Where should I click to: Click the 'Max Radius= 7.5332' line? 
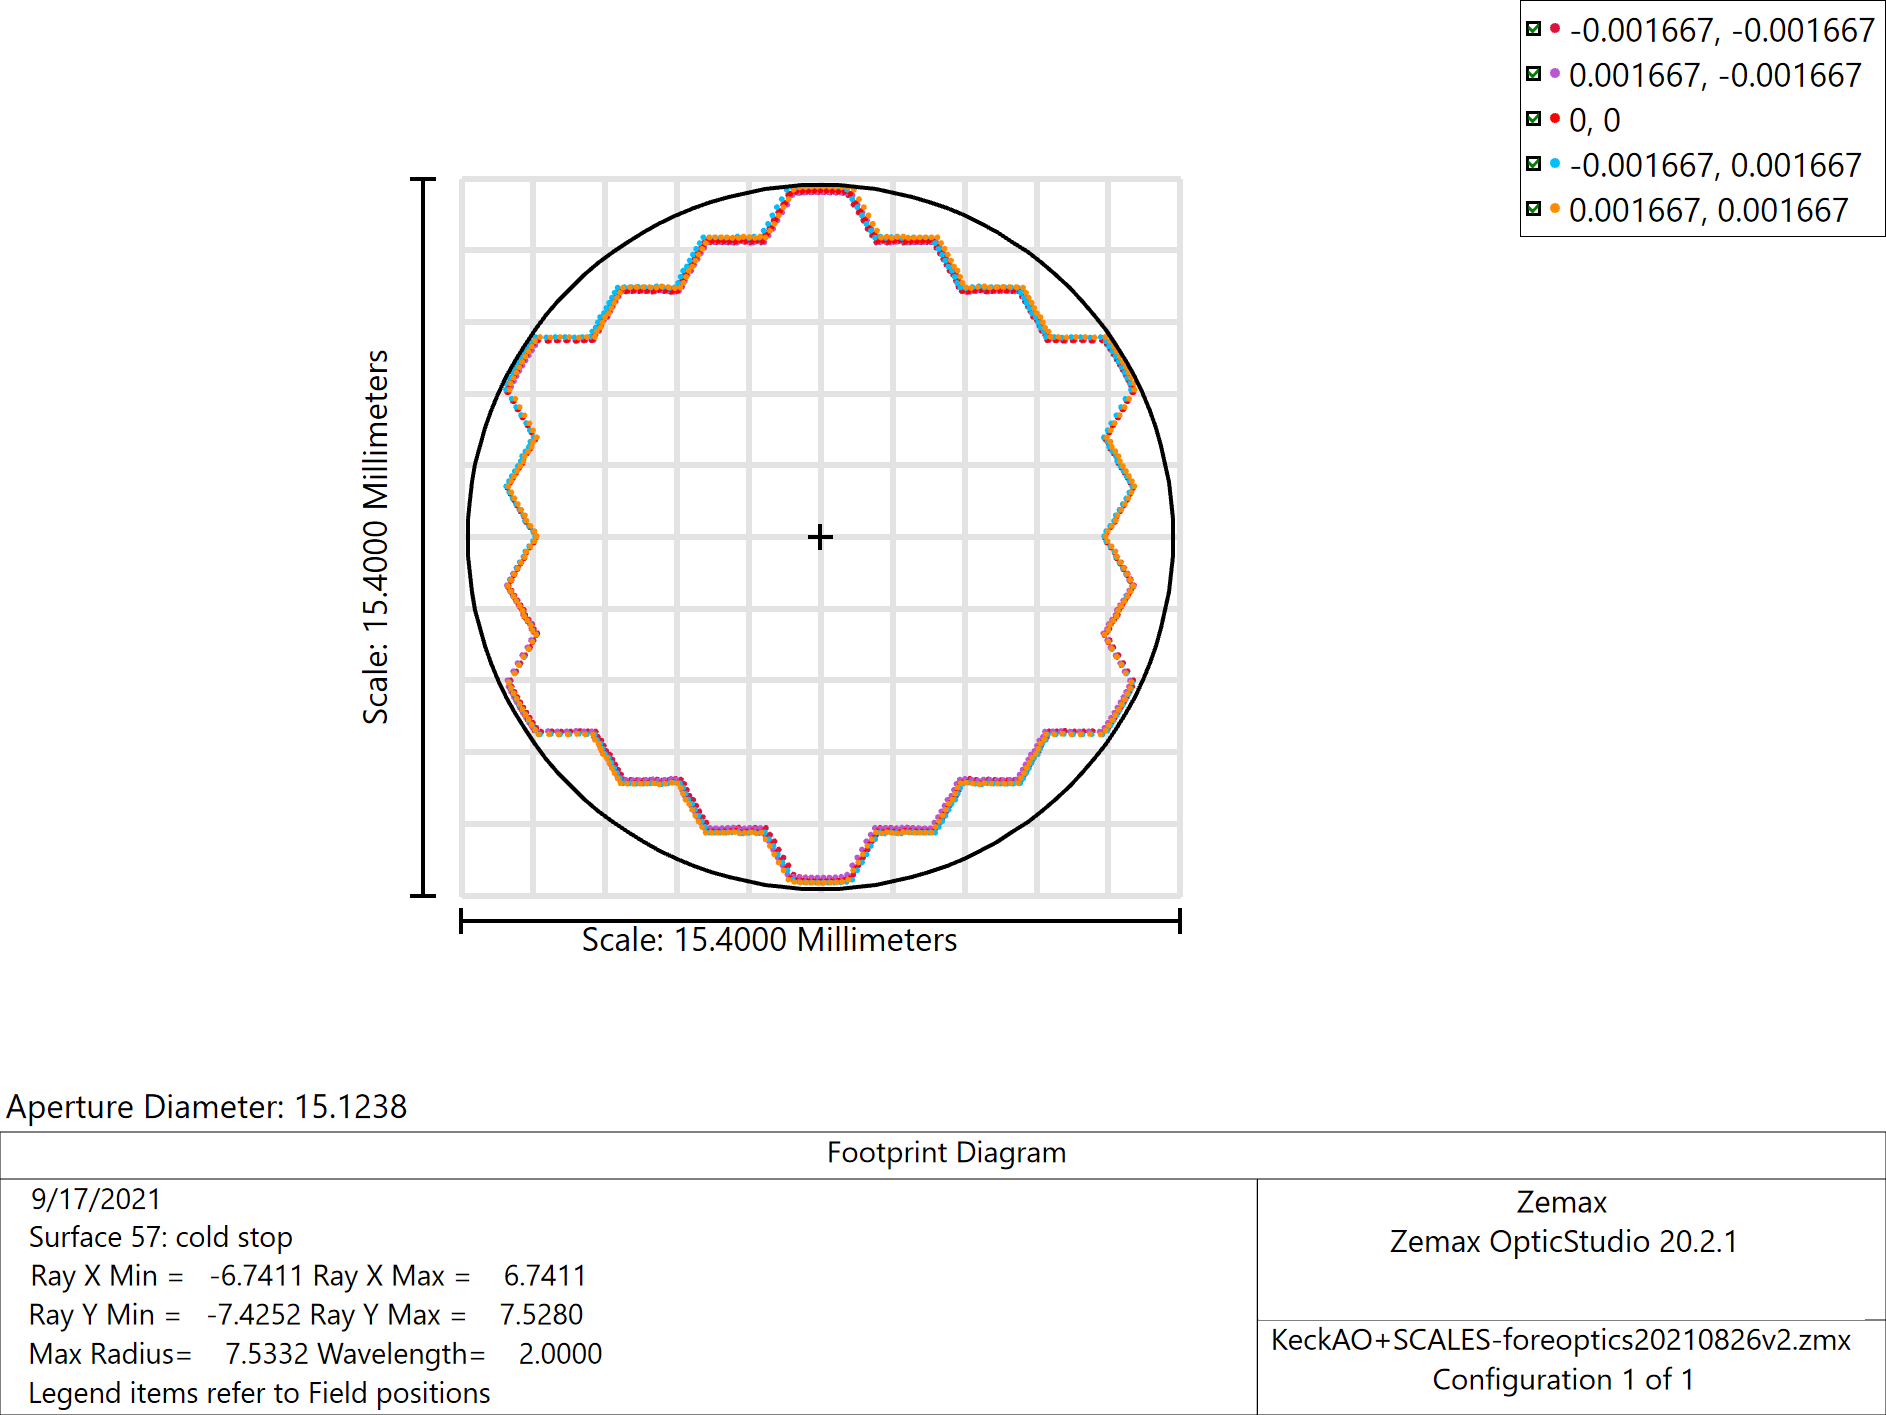(168, 1354)
